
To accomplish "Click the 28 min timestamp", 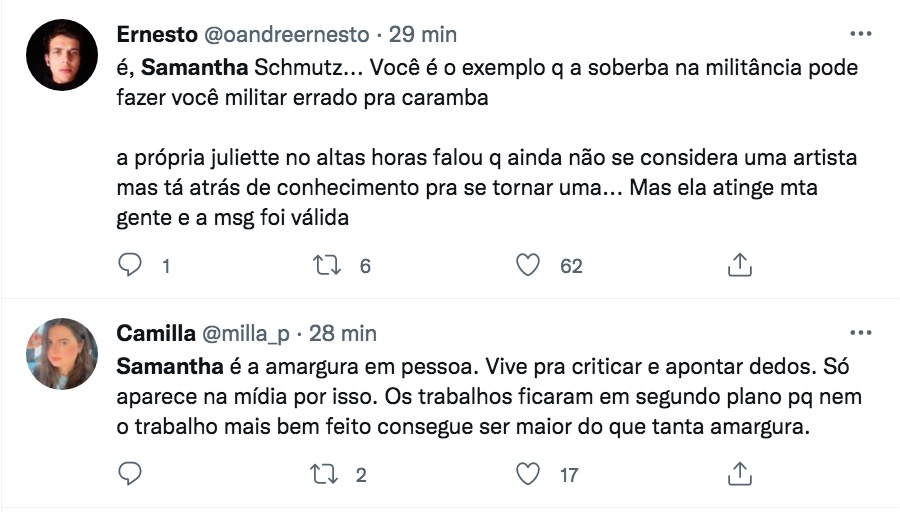I will tap(343, 333).
